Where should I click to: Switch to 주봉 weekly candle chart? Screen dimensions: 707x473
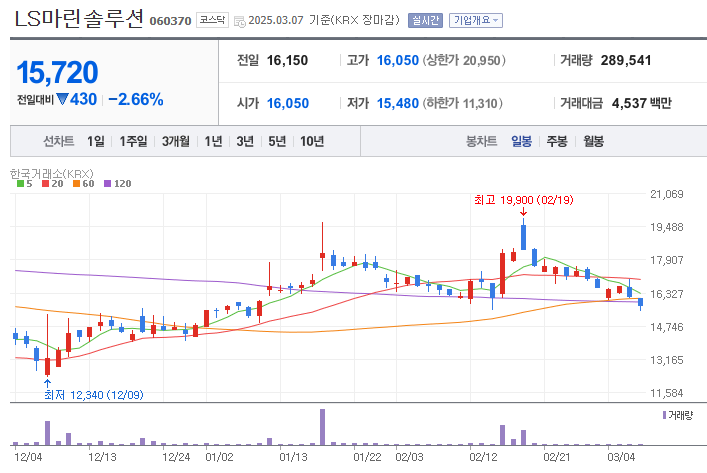[x=557, y=142]
